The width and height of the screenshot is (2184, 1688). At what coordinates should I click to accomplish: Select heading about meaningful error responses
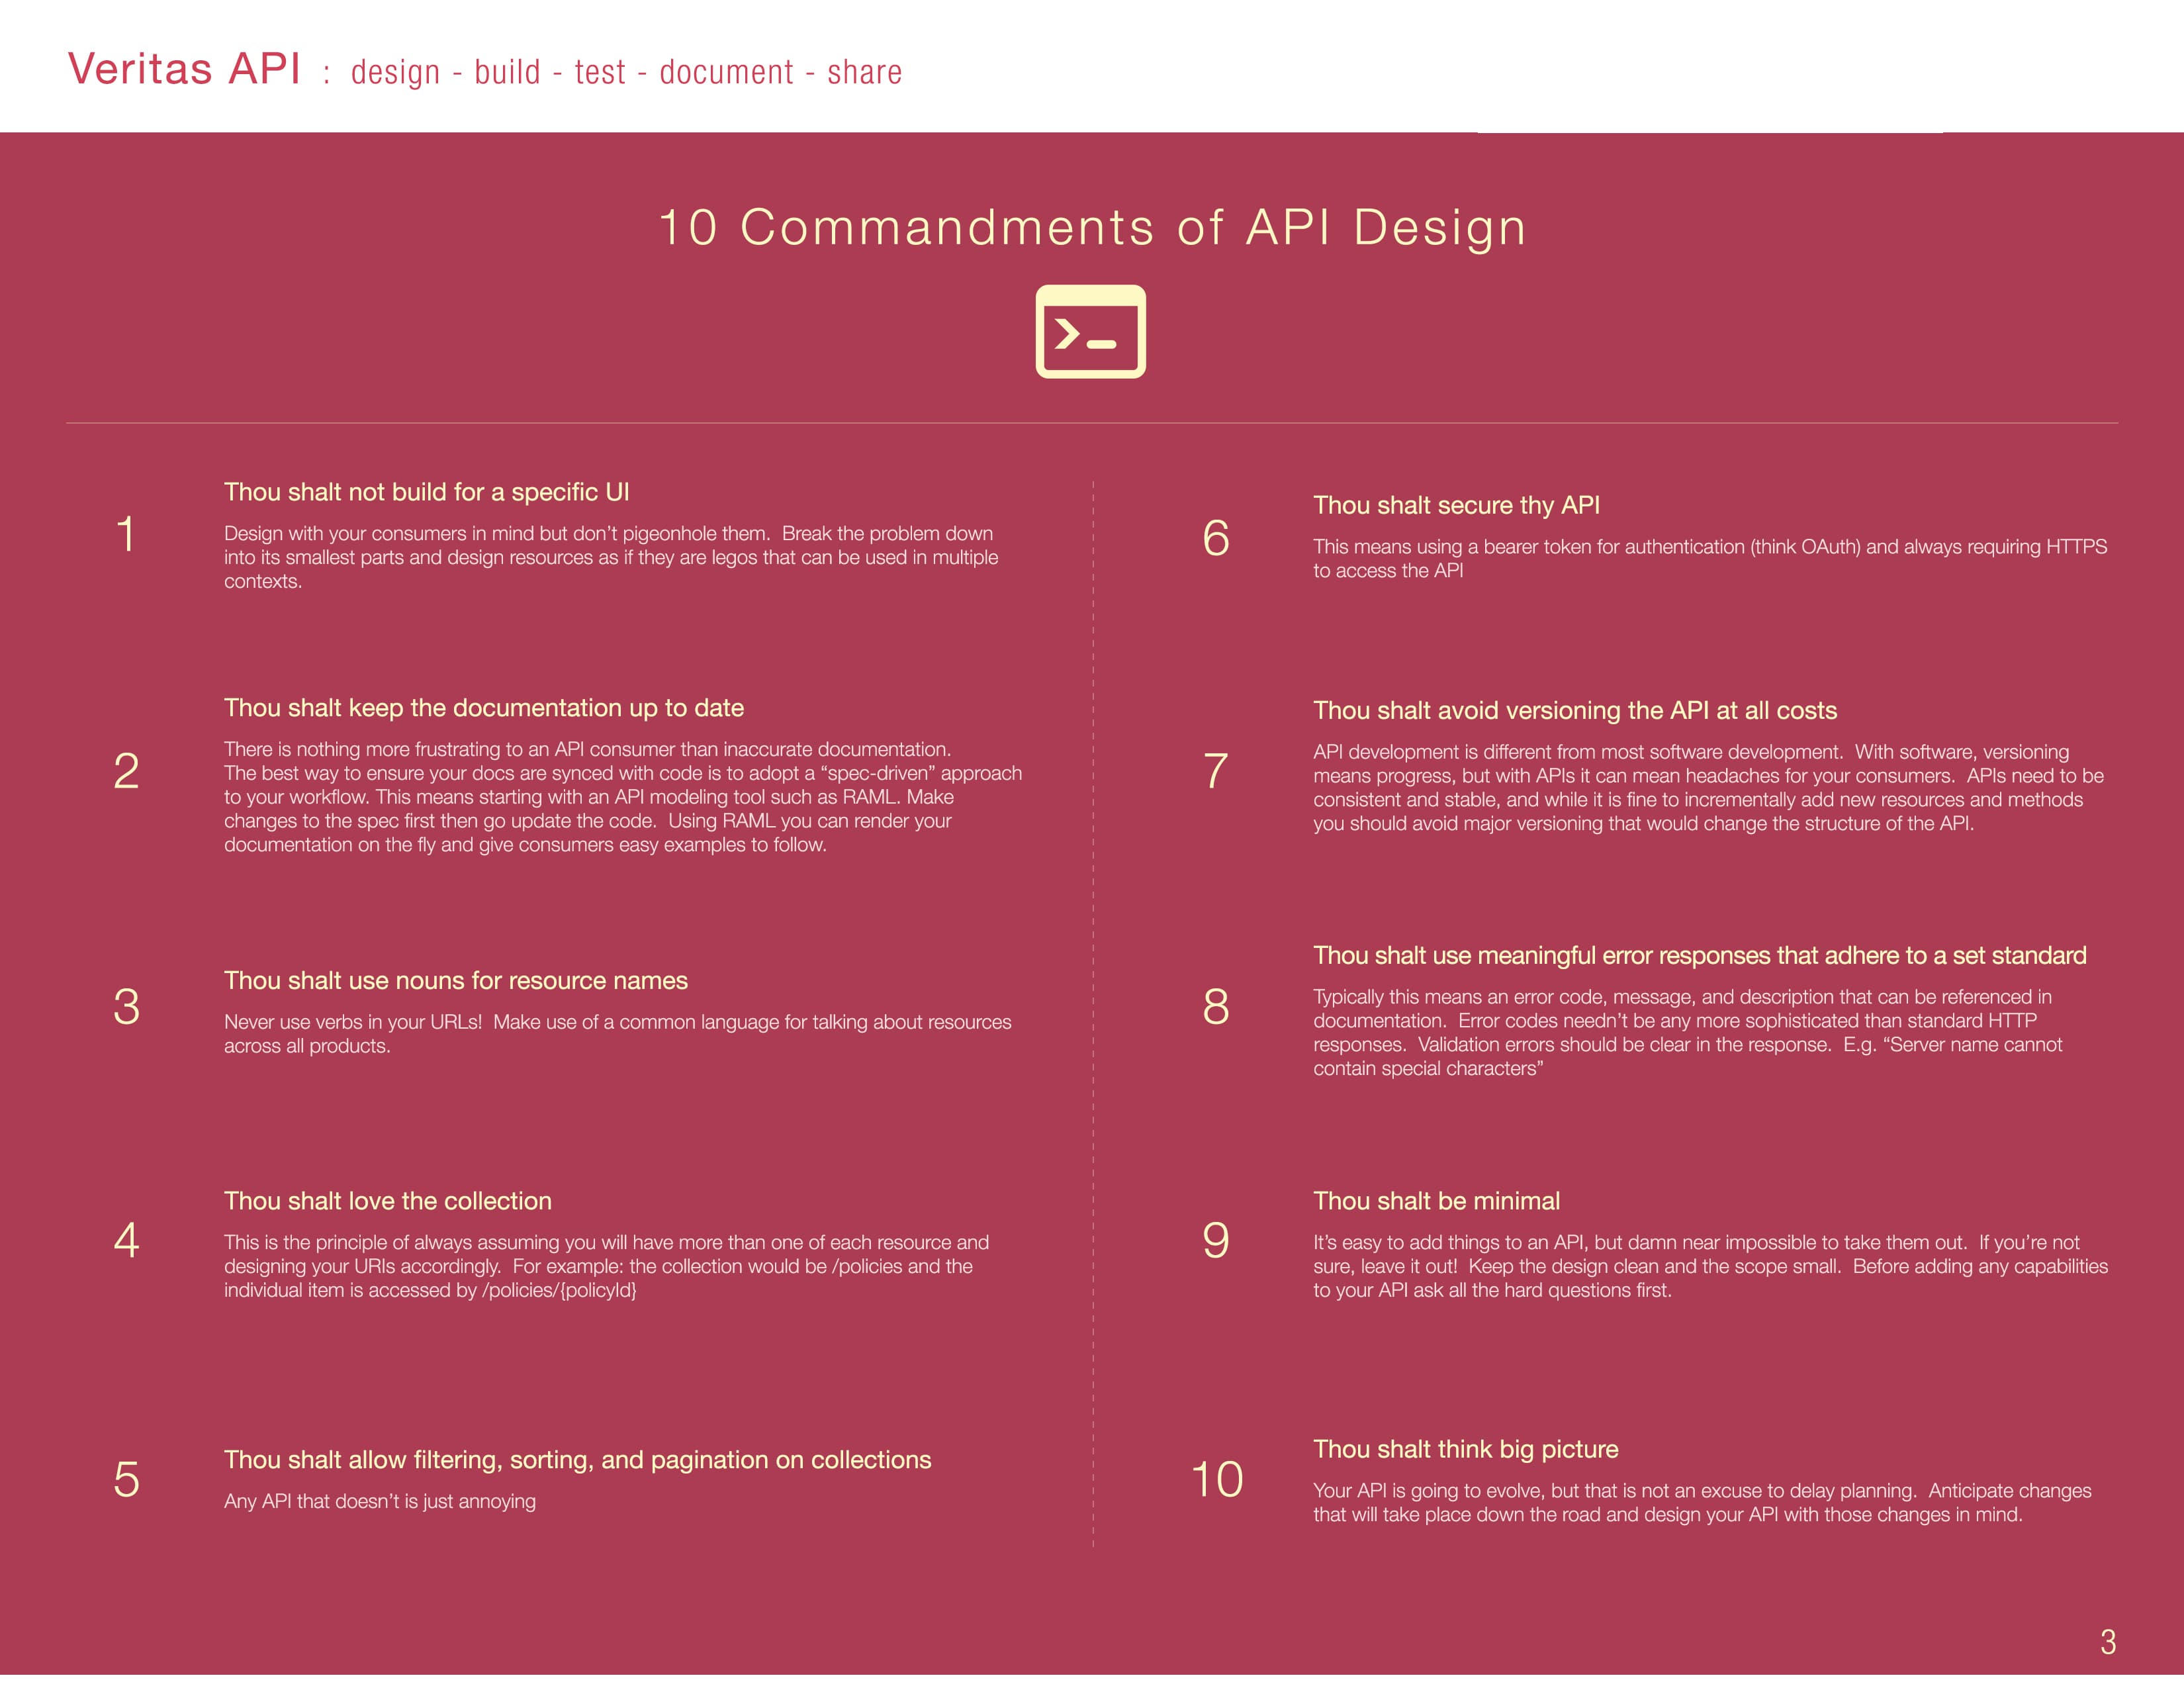pos(1700,956)
